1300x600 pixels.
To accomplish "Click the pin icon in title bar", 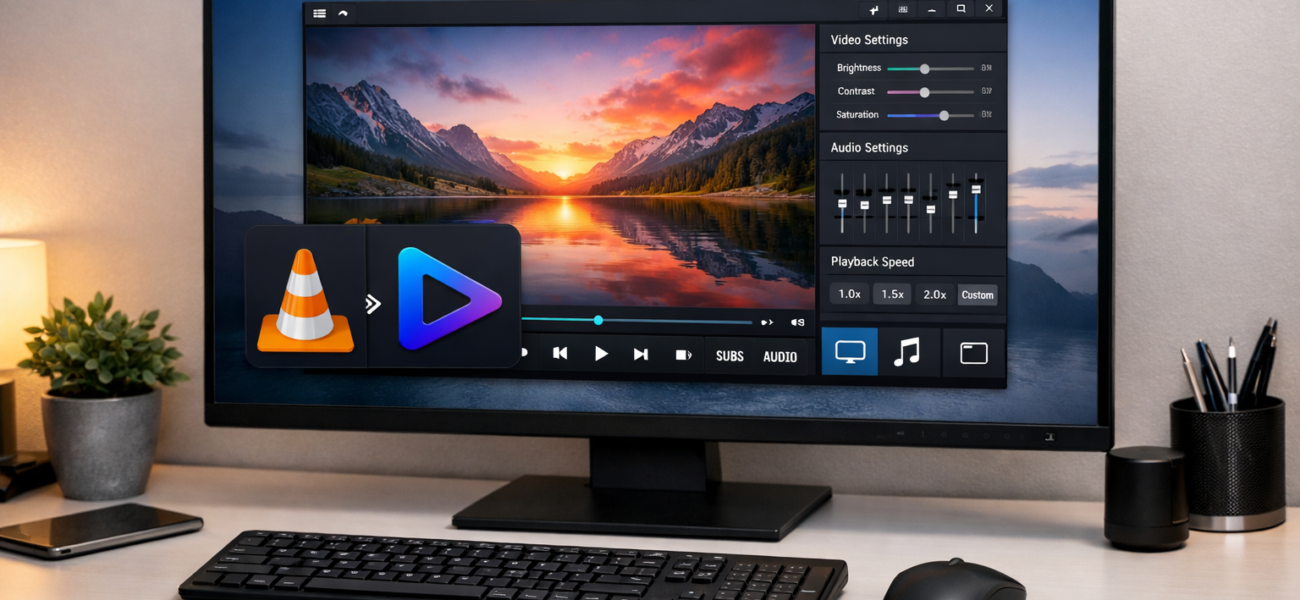I will click(874, 10).
